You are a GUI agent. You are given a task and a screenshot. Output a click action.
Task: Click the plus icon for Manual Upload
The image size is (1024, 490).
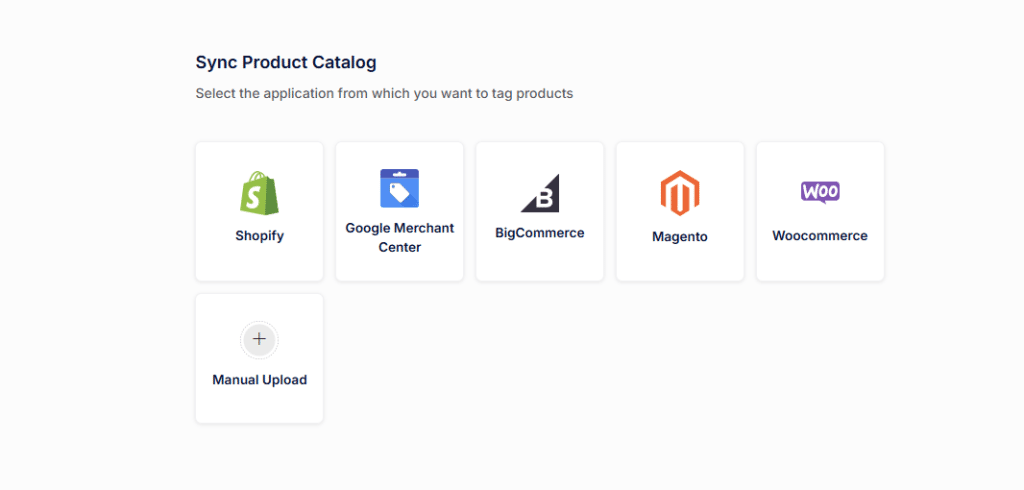(x=259, y=339)
